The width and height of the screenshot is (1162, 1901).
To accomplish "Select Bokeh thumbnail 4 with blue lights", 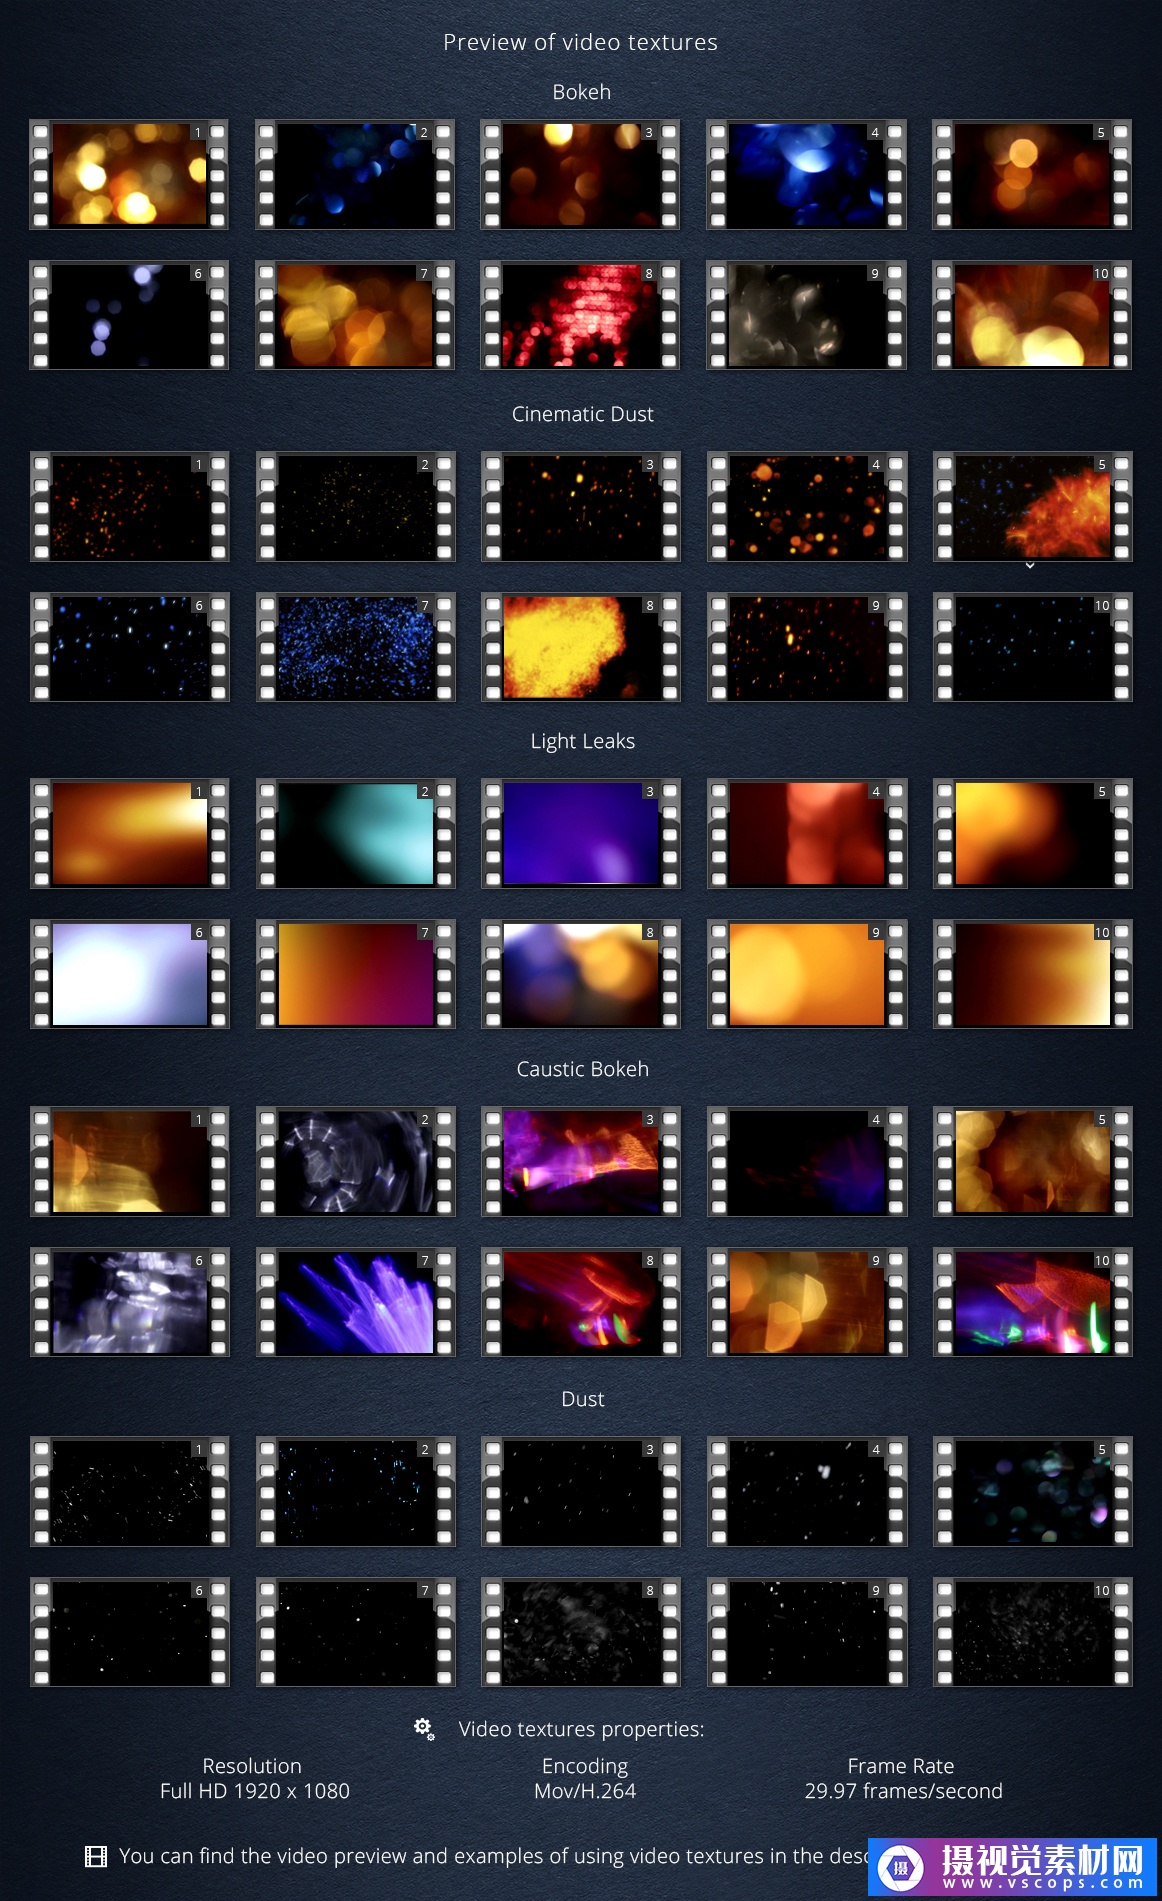I will (x=806, y=174).
